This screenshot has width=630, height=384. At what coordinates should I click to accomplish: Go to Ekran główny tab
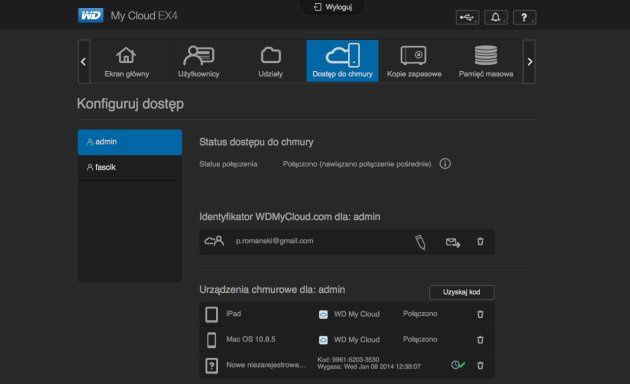click(x=127, y=61)
